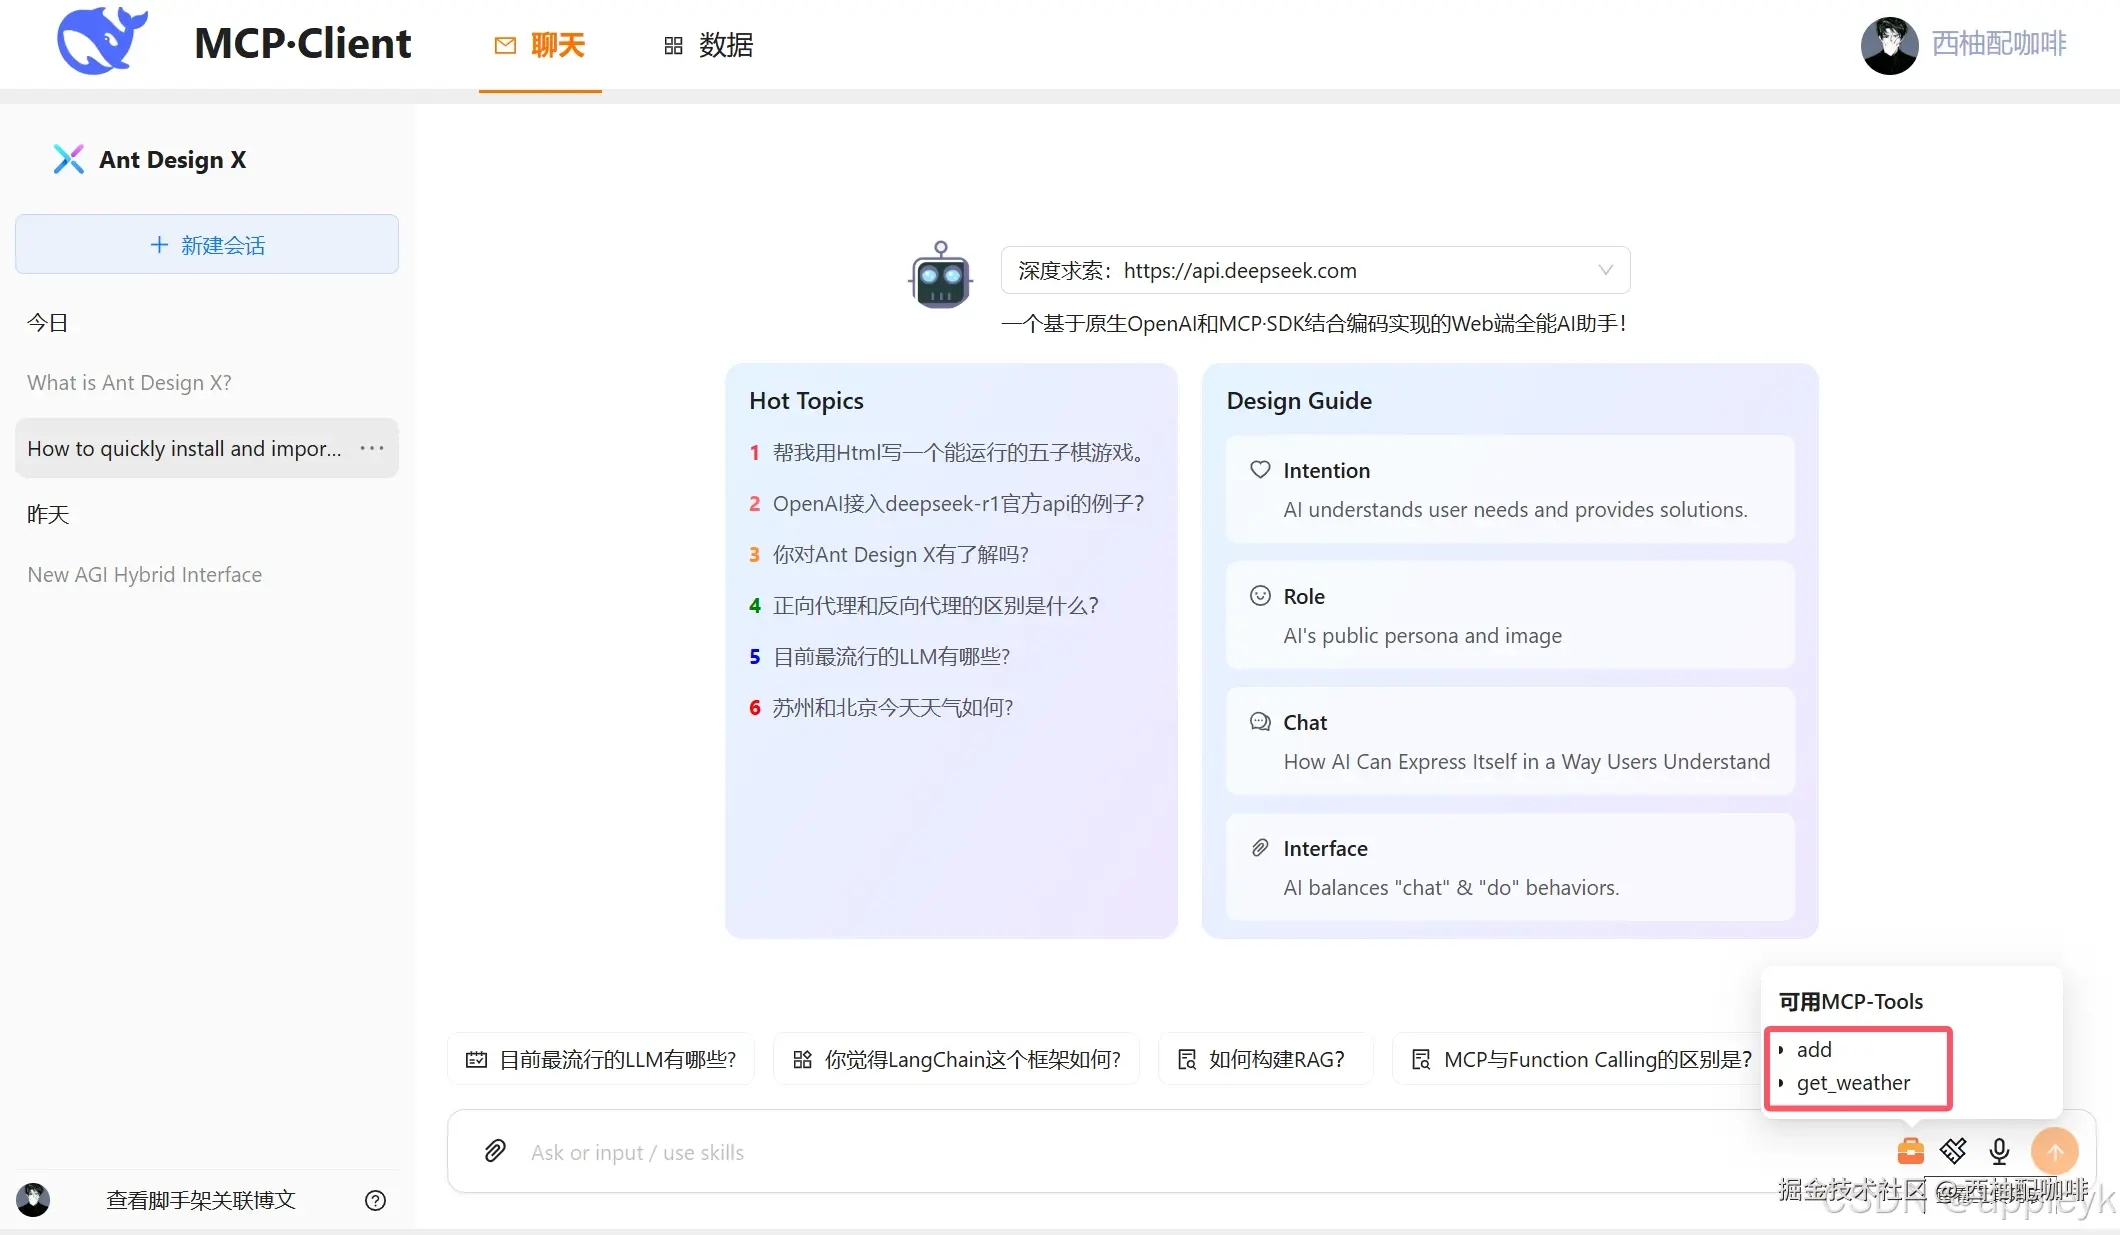This screenshot has width=2120, height=1235.
Task: Expand the add tool in MCP-Tools list
Action: [x=1814, y=1049]
